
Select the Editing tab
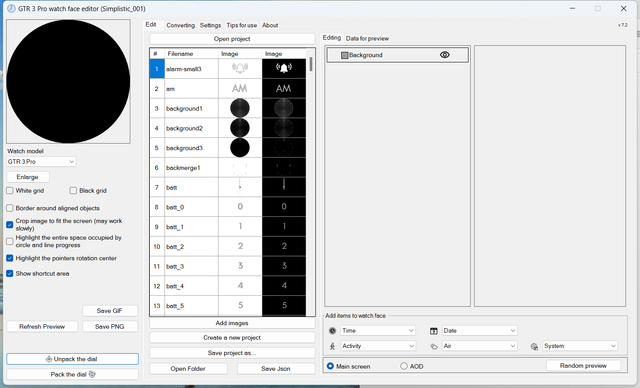331,38
